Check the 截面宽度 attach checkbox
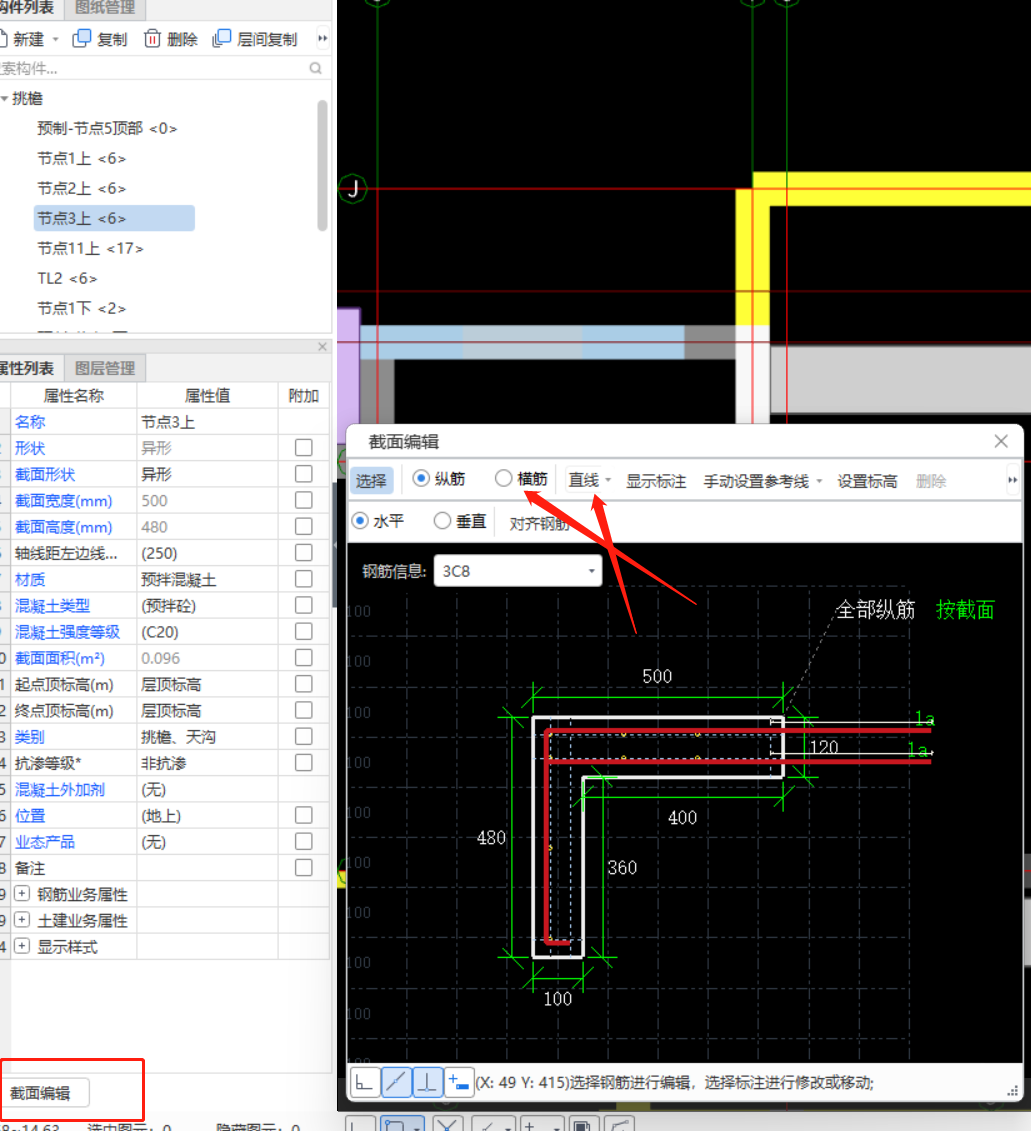This screenshot has height=1131, width=1031. click(304, 501)
